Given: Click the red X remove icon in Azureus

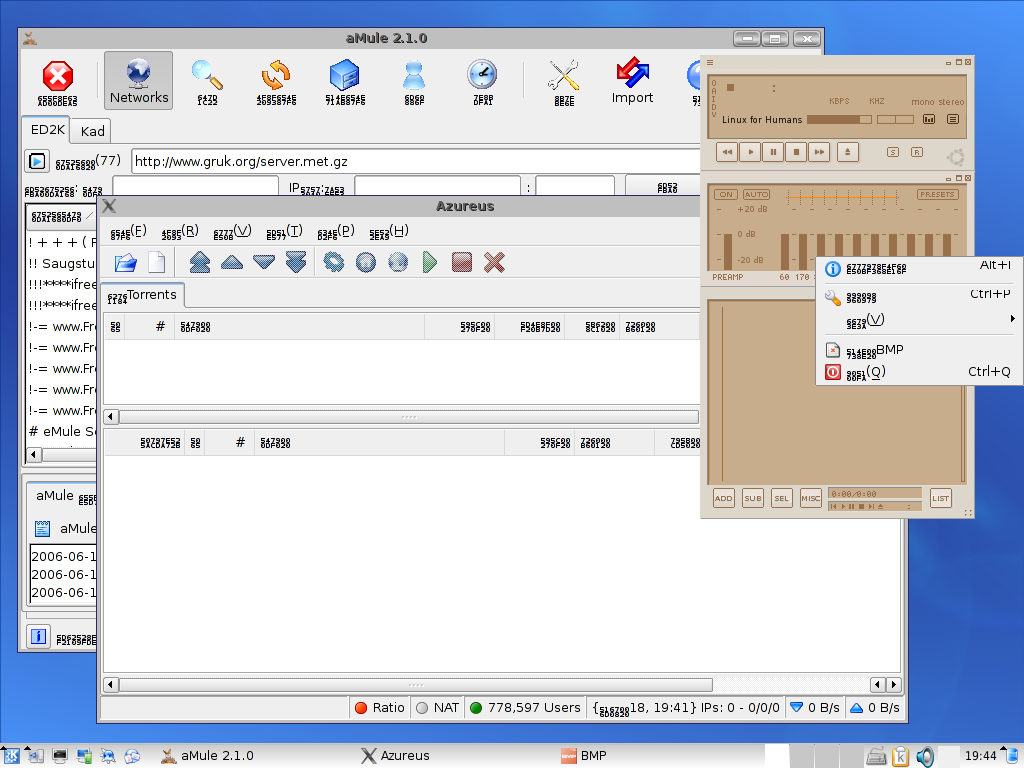Looking at the screenshot, I should click(x=494, y=263).
